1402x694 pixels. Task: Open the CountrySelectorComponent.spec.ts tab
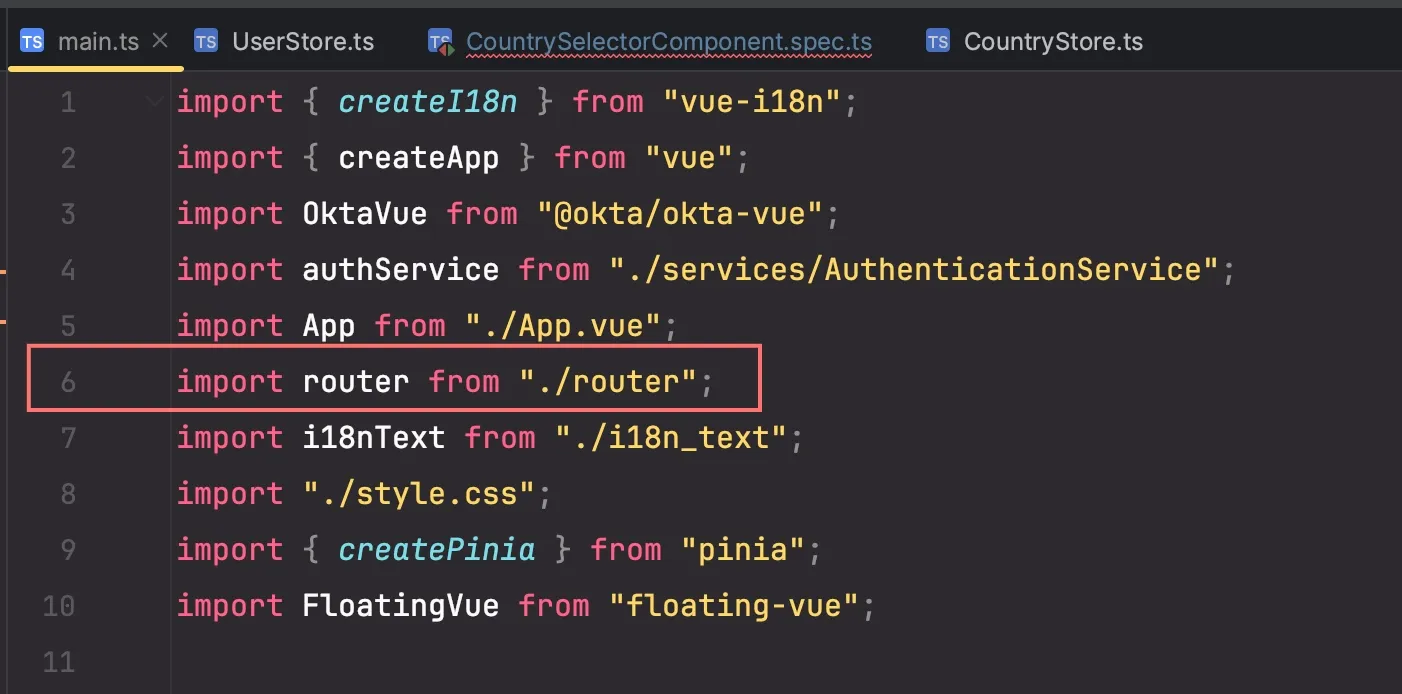click(x=669, y=42)
